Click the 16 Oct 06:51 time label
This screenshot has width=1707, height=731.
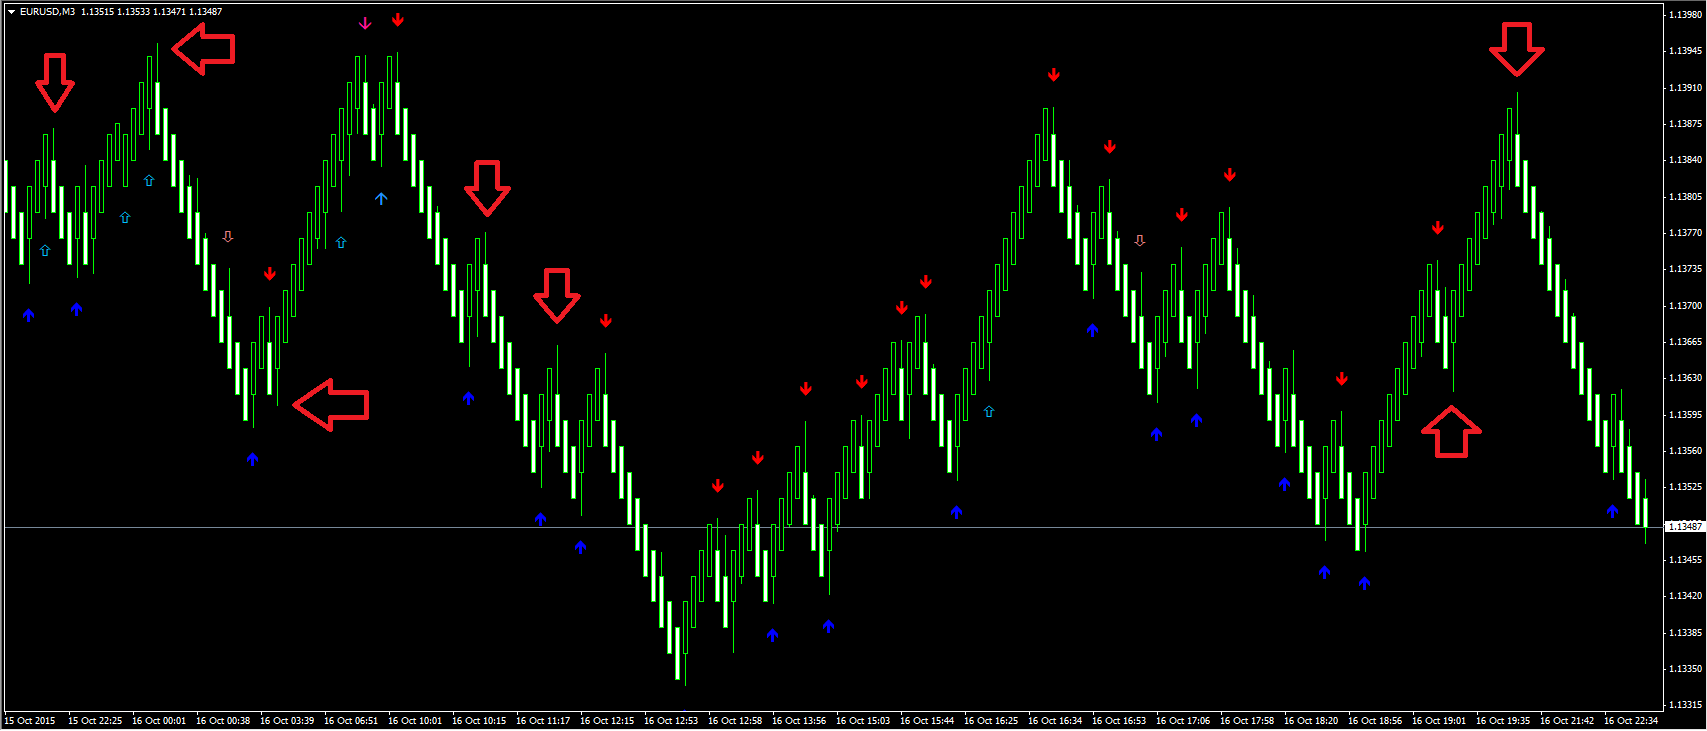pos(351,721)
